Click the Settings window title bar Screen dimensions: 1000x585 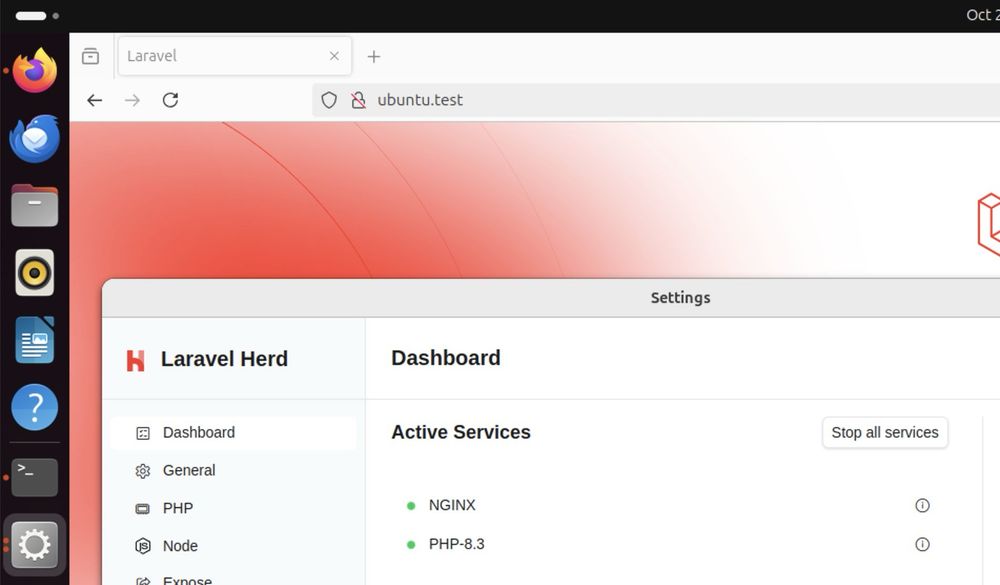[551, 298]
